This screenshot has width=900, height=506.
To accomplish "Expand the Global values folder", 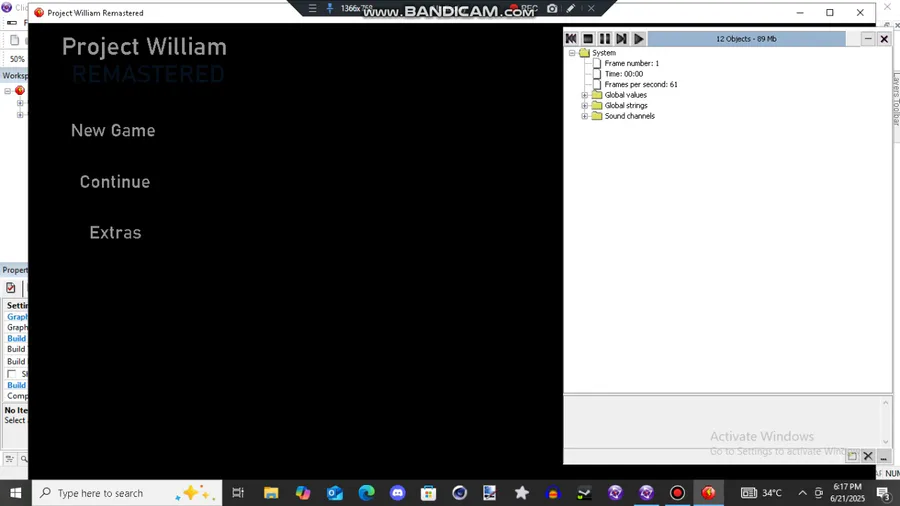I will (585, 95).
